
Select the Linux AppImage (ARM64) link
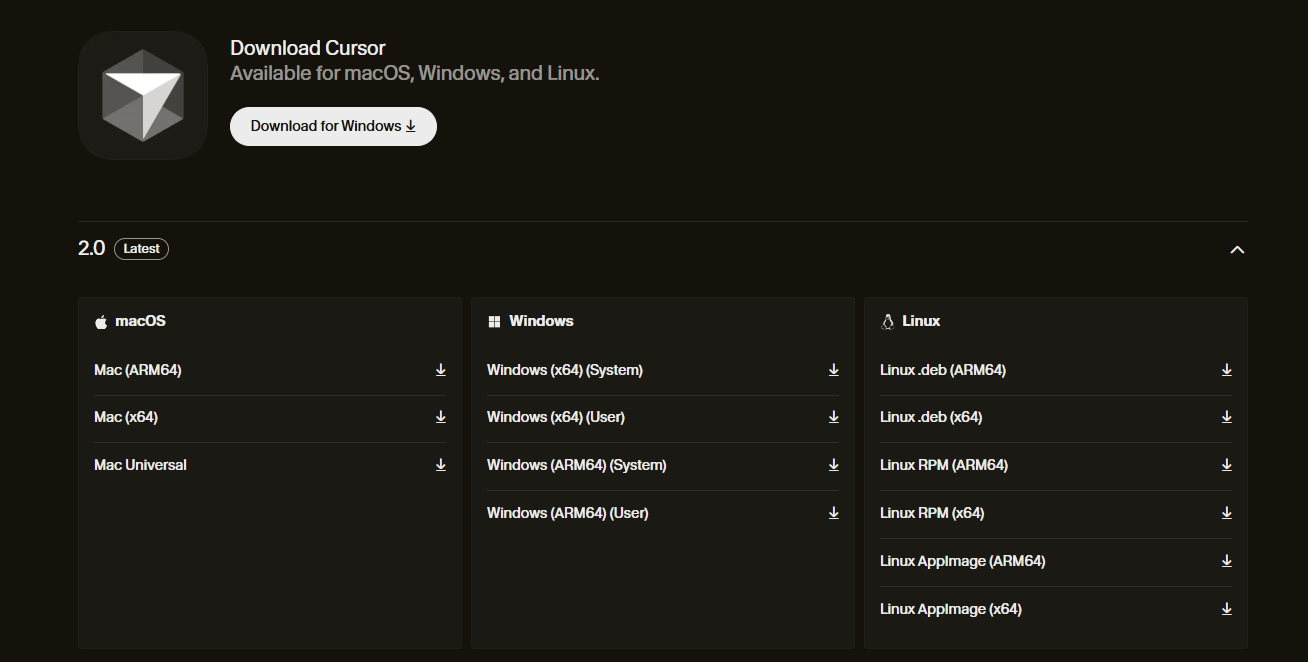[962, 561]
